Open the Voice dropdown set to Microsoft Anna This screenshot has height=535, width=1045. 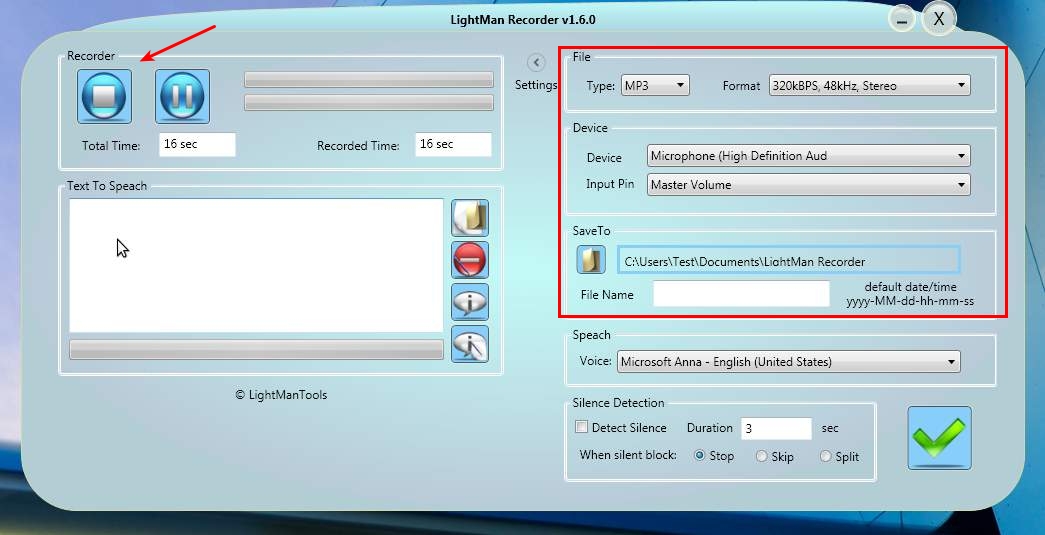tap(788, 362)
